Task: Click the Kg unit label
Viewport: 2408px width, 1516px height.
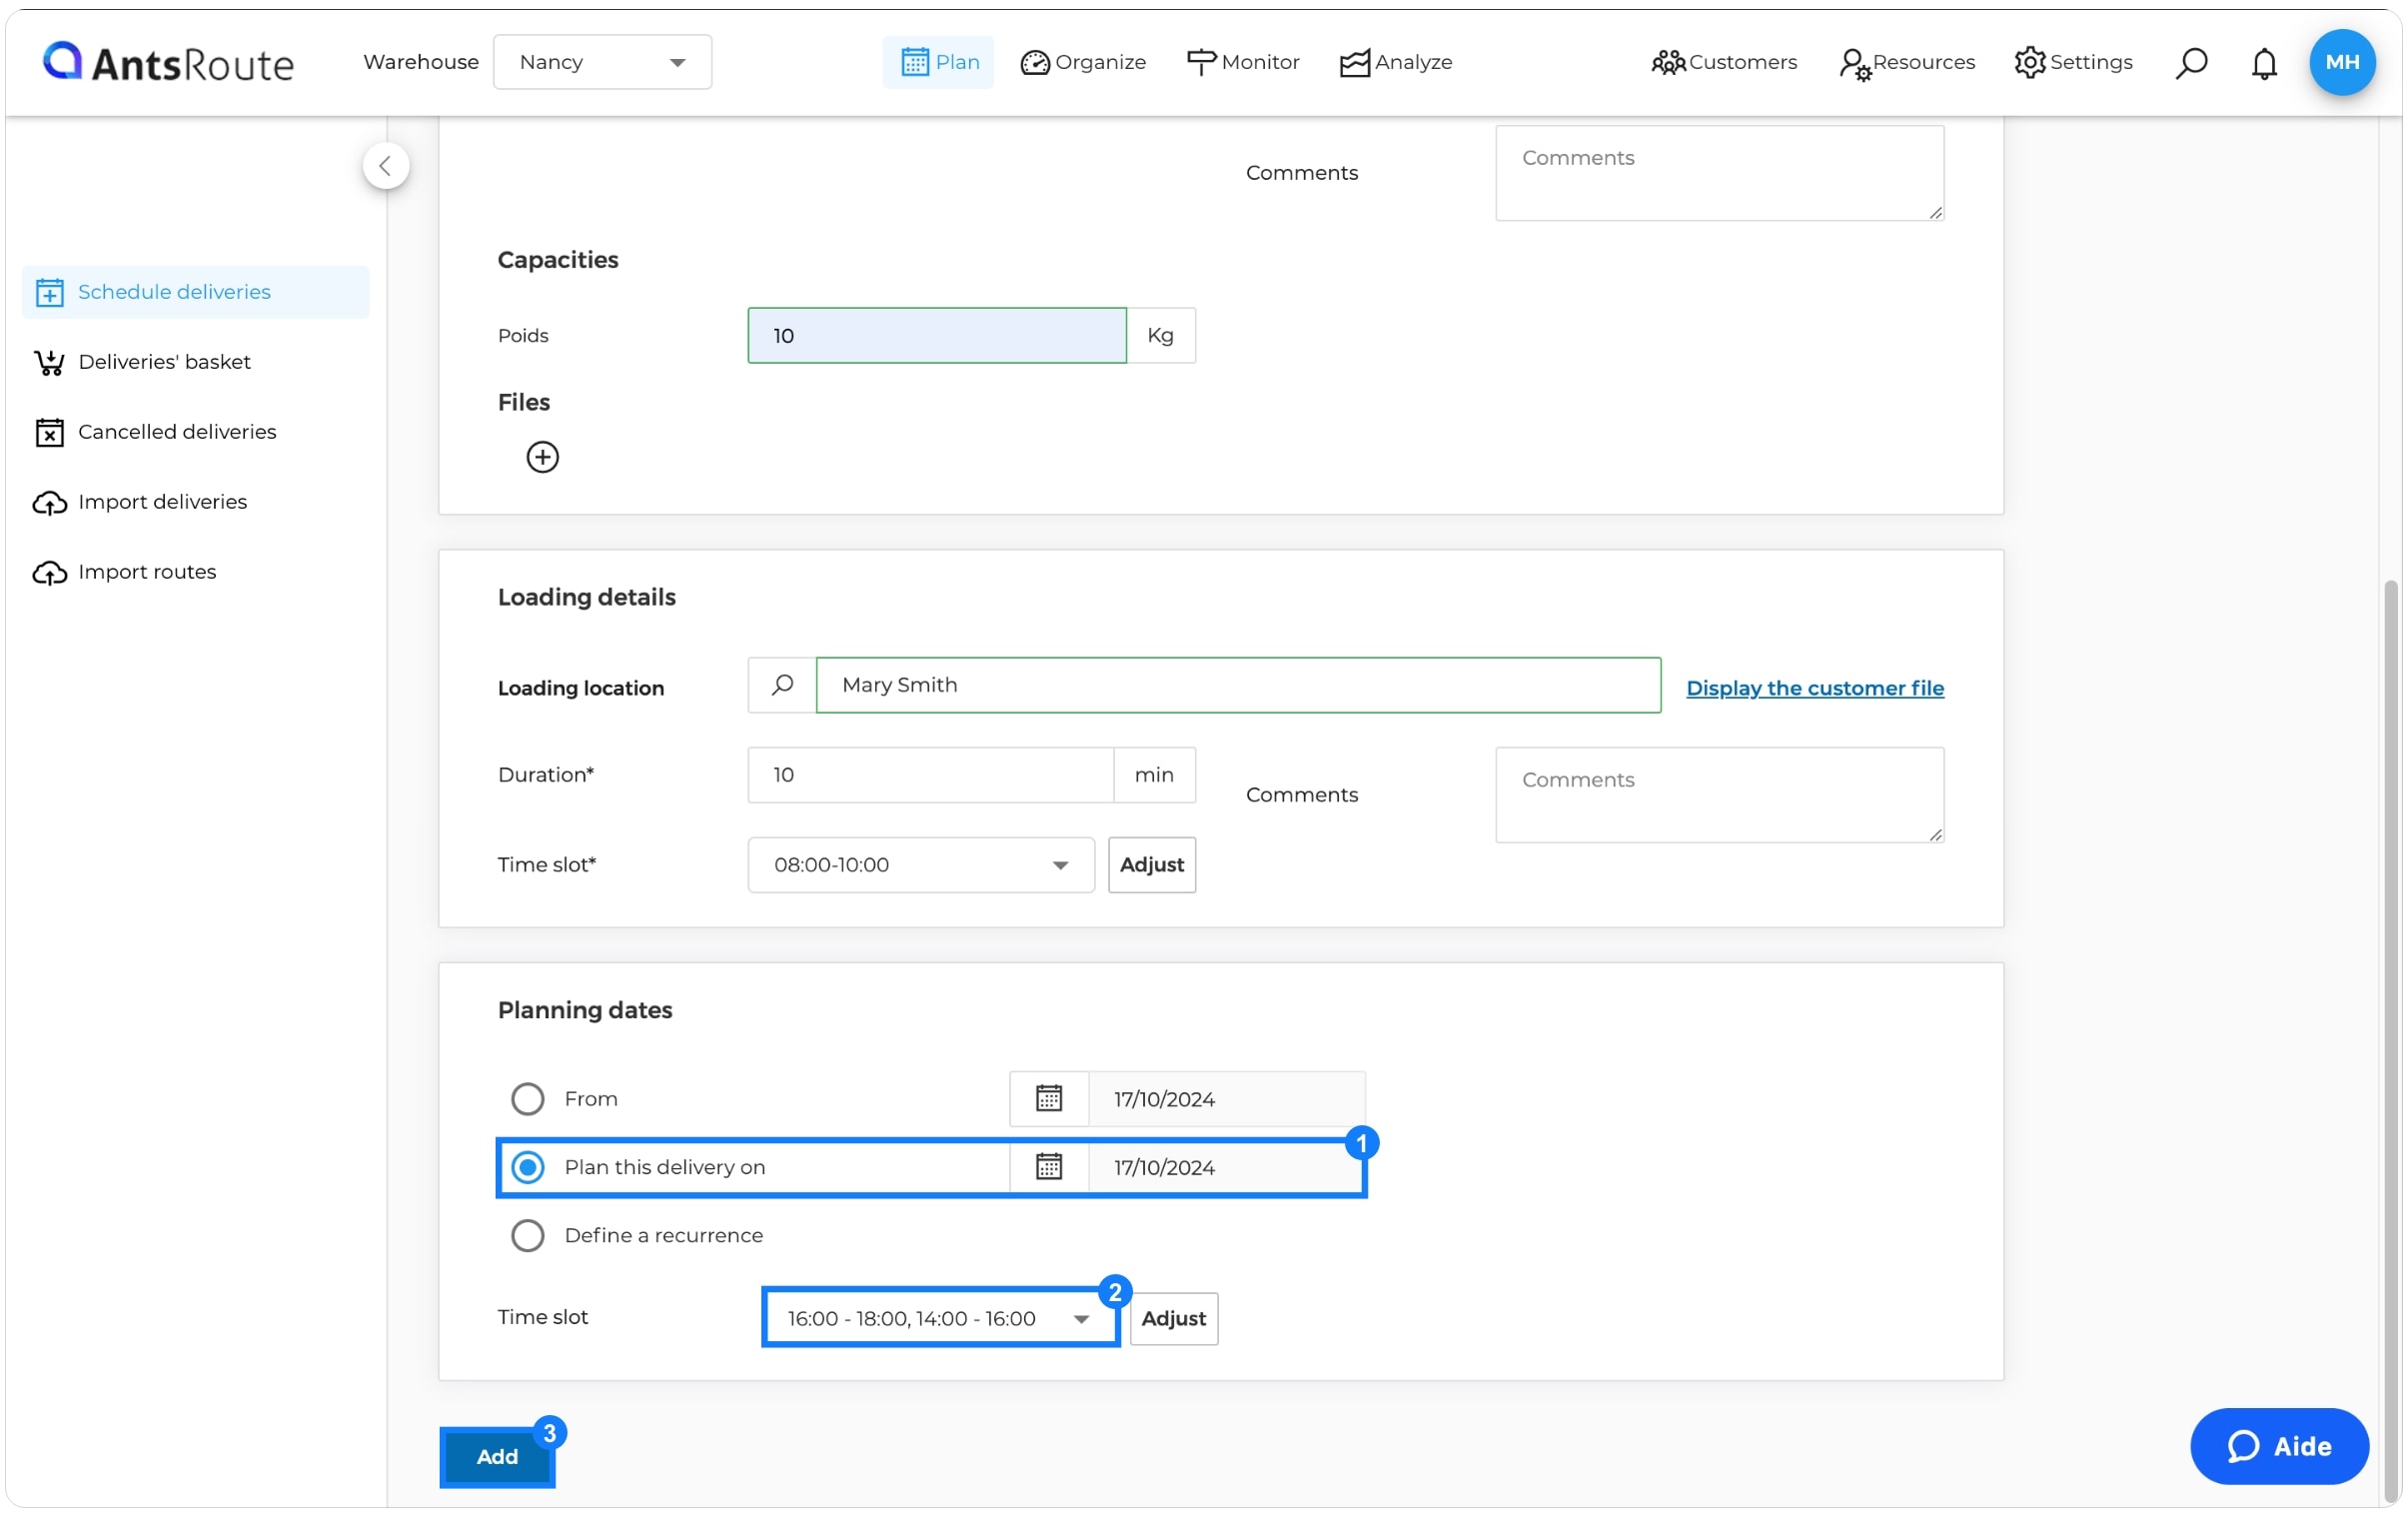Action: (1160, 335)
